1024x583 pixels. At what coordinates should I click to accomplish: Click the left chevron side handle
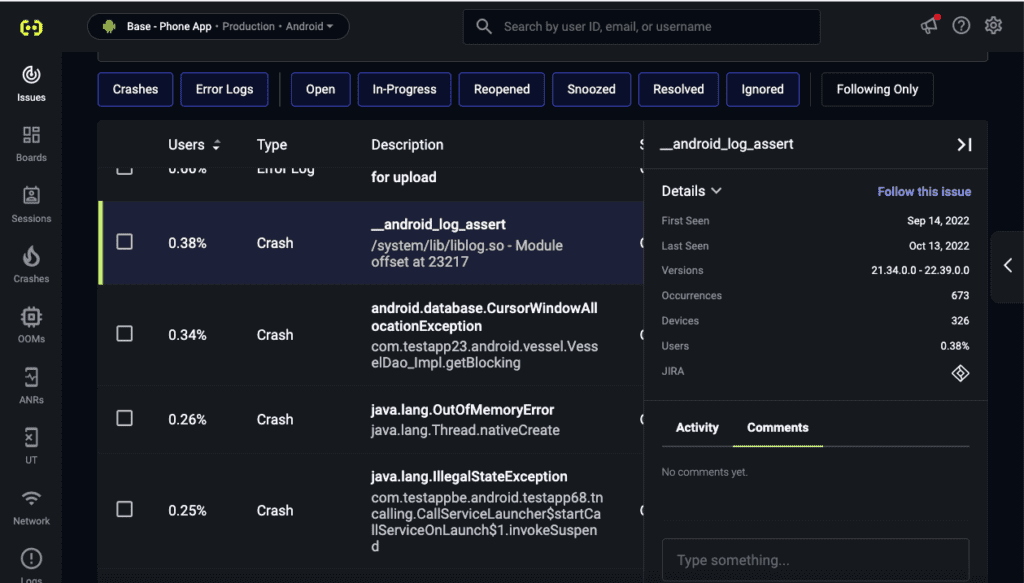(x=1008, y=266)
